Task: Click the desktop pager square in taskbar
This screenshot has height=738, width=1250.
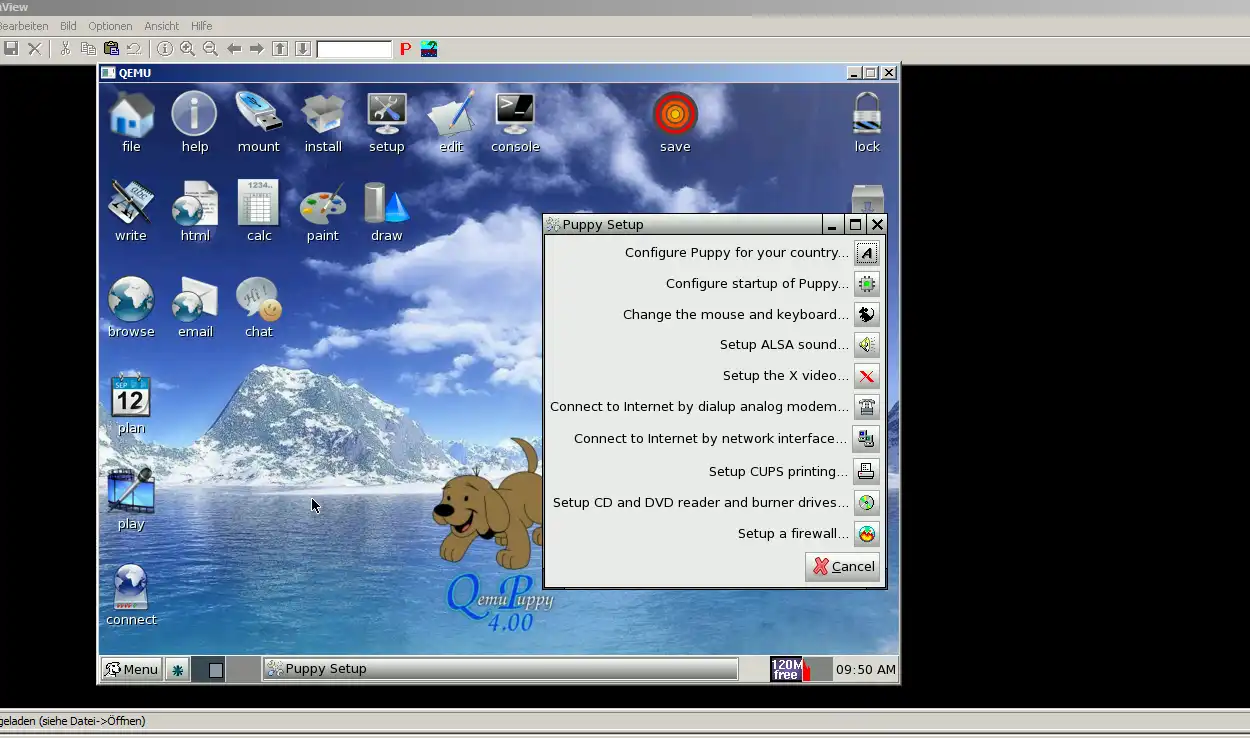Action: click(x=215, y=670)
